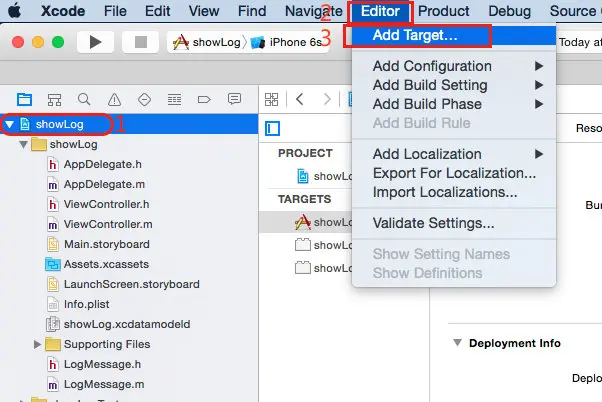Collapse the showLog project root
The image size is (602, 402).
[x=9, y=124]
